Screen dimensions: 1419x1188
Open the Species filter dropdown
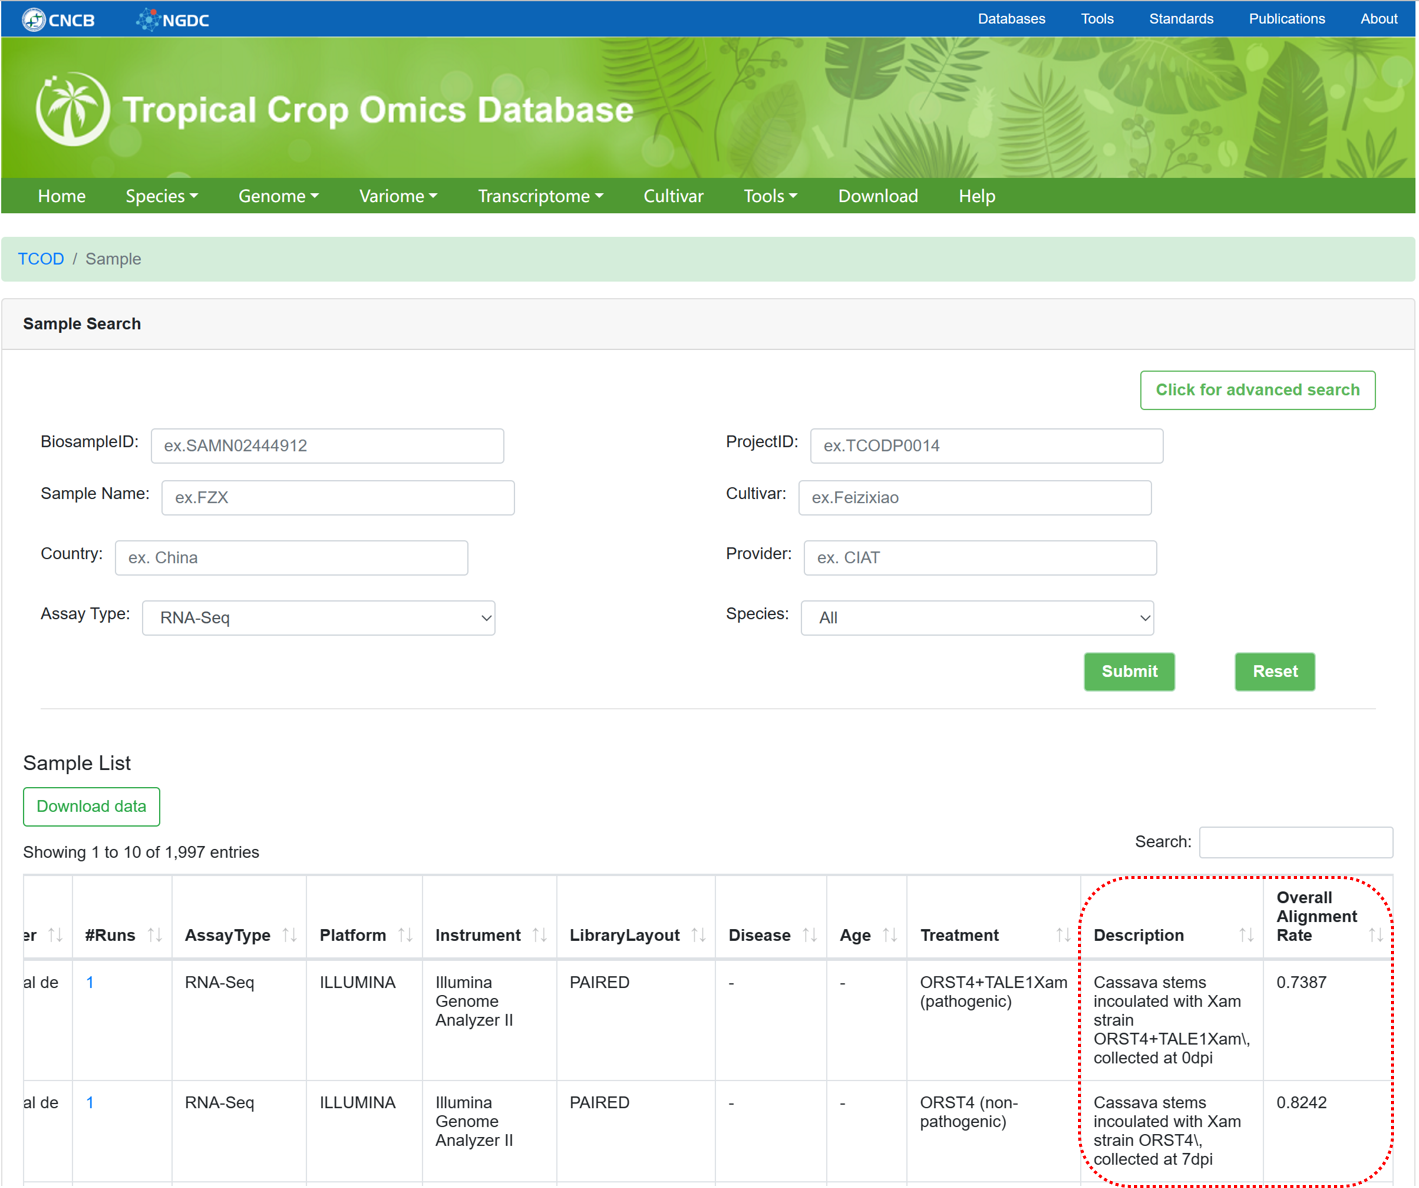pos(977,618)
